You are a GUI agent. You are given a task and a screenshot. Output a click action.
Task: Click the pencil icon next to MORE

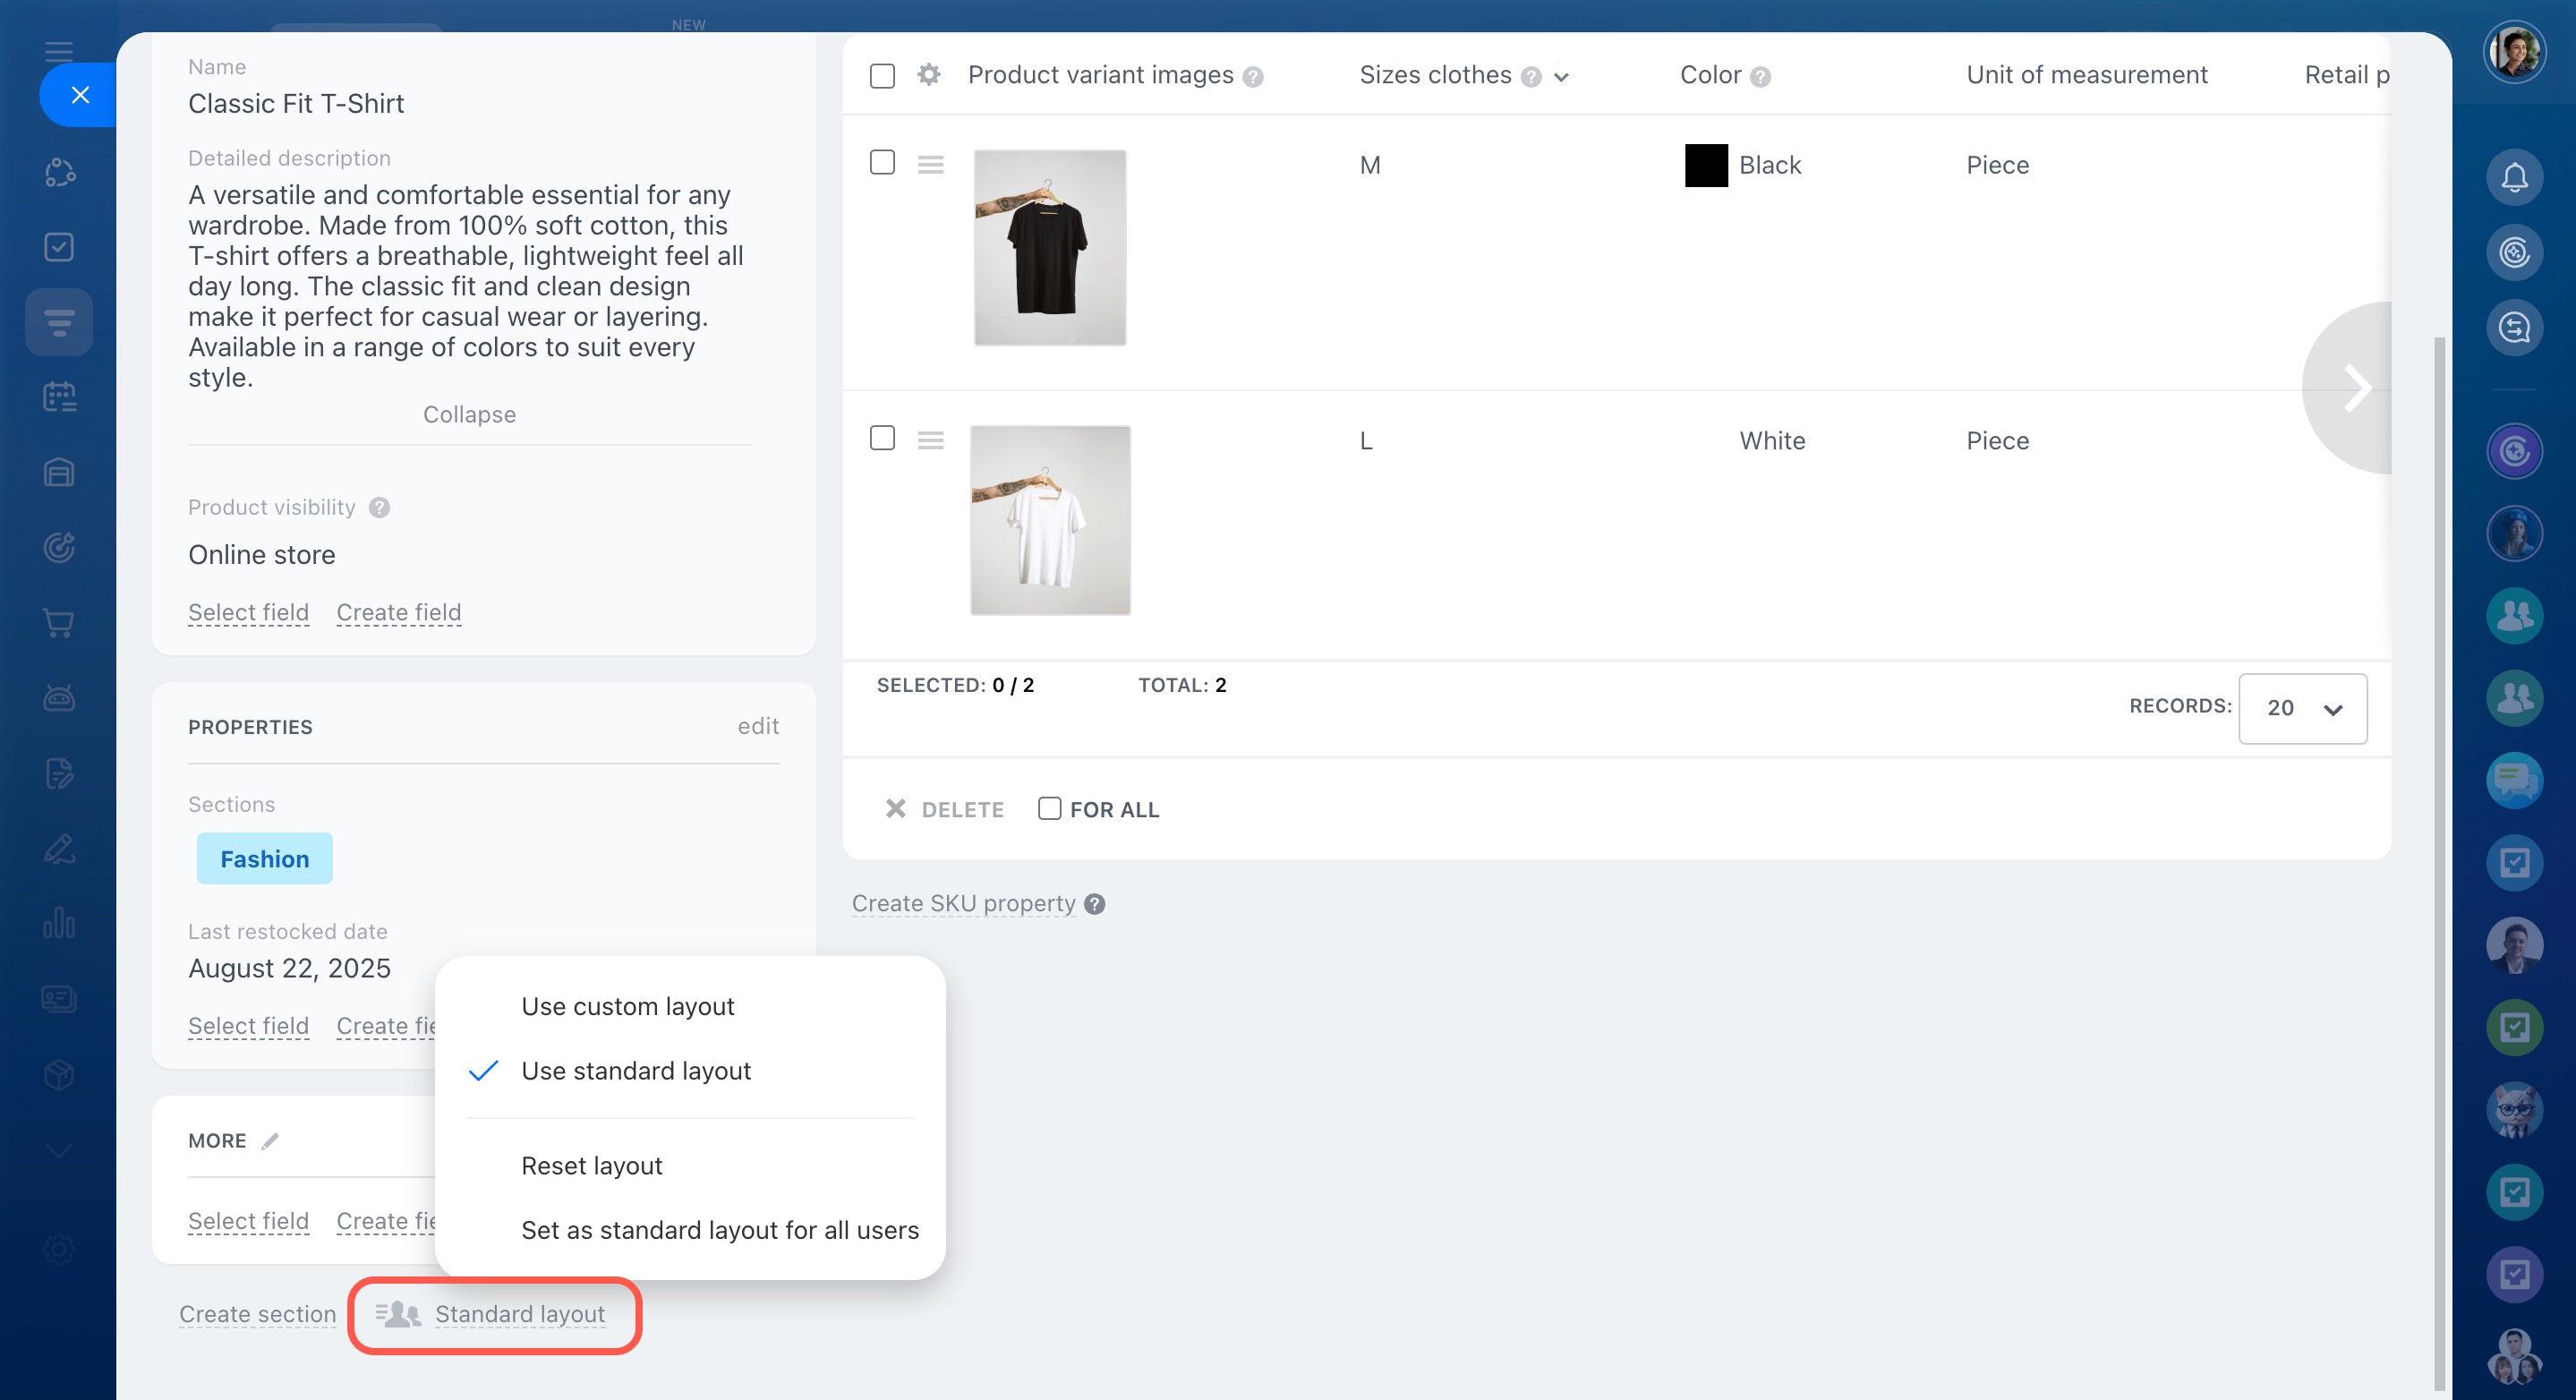[270, 1141]
